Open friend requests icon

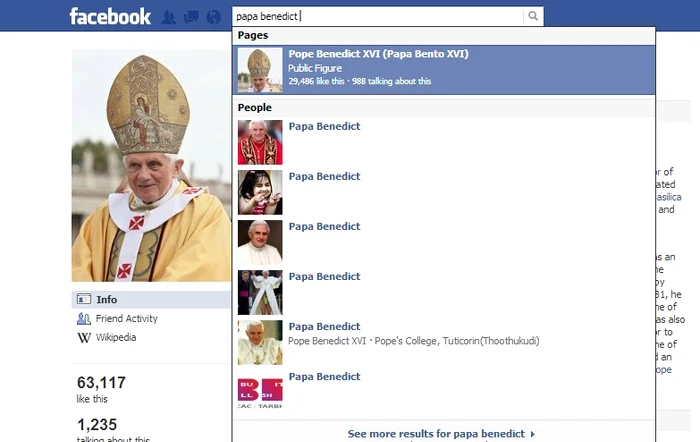(169, 17)
